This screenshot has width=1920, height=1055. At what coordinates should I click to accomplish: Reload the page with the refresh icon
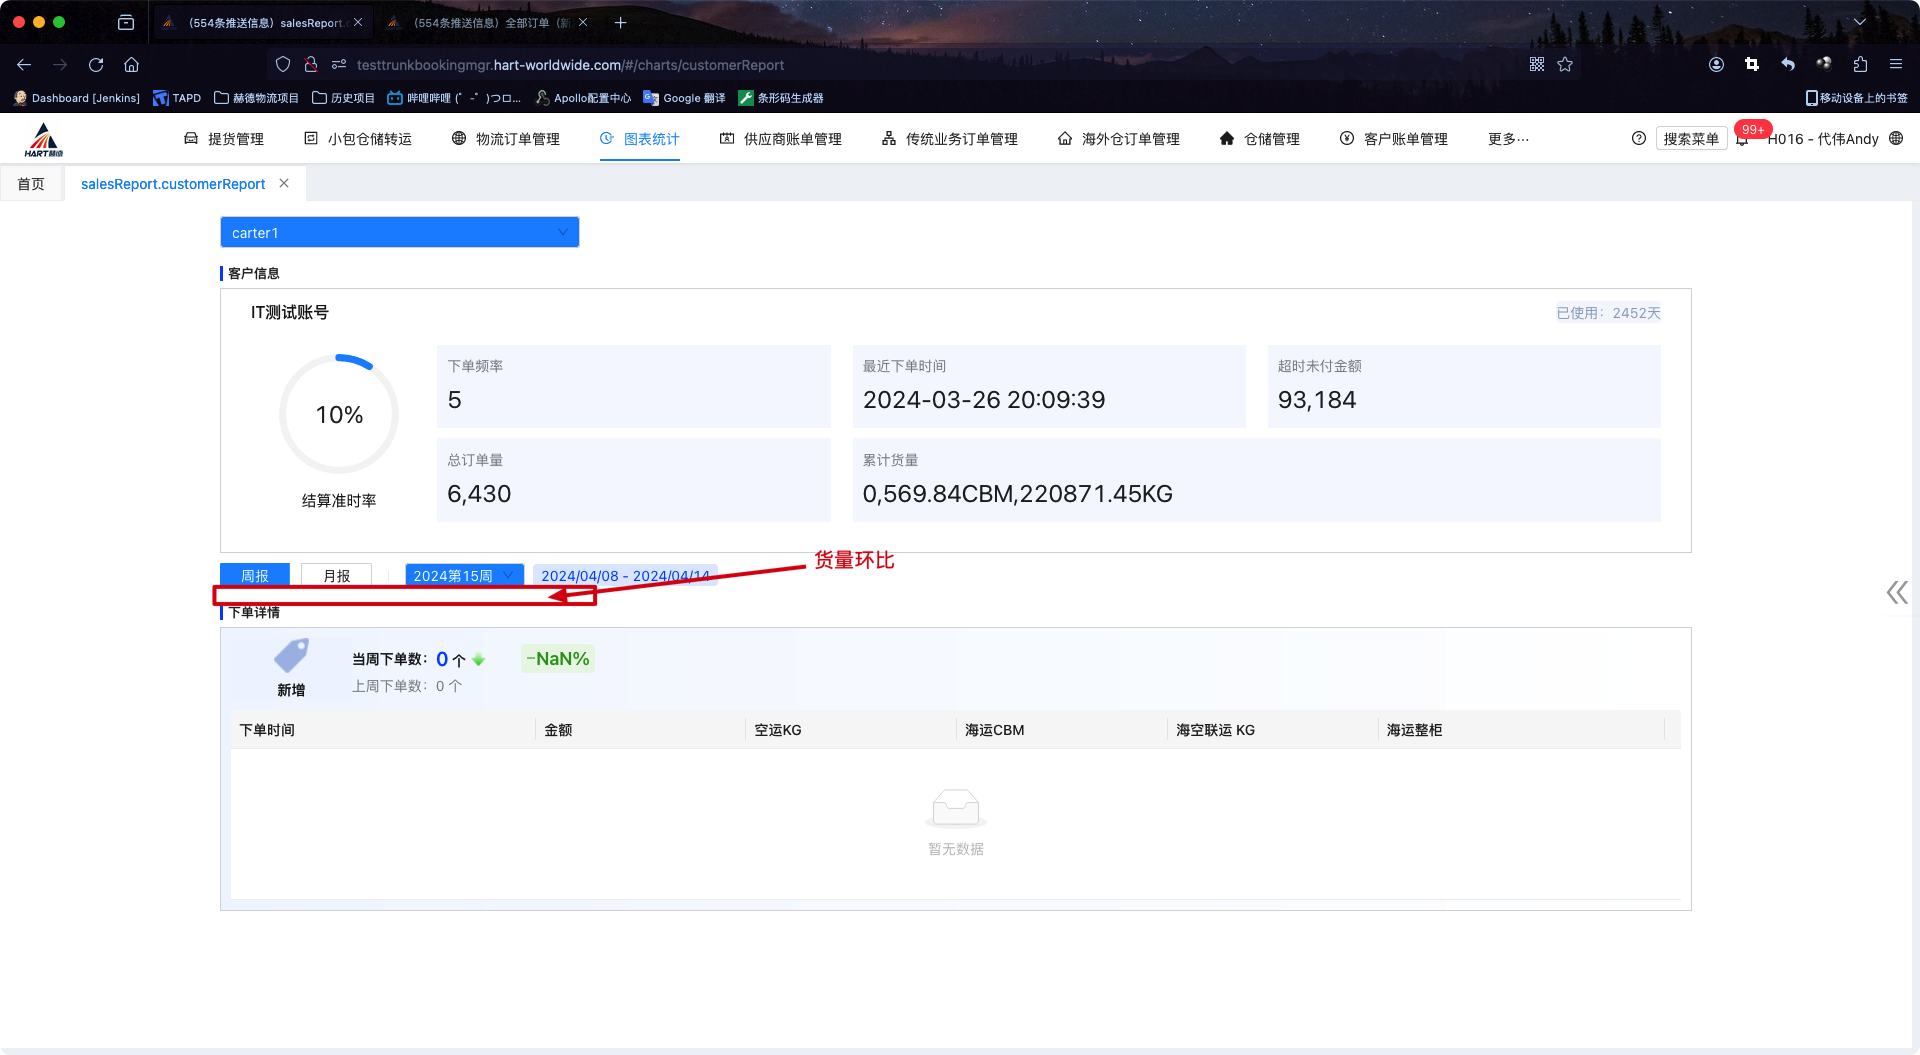click(96, 65)
